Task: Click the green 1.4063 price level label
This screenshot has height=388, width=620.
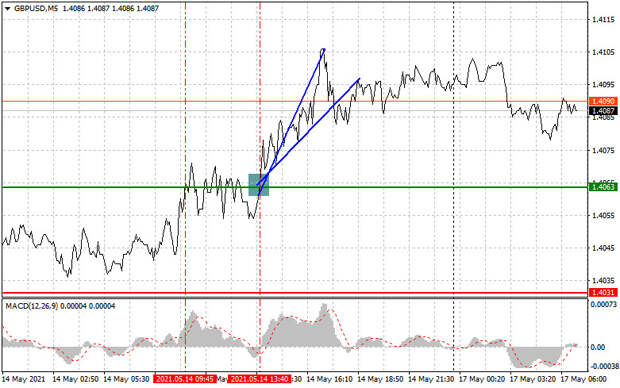Action: coord(603,187)
